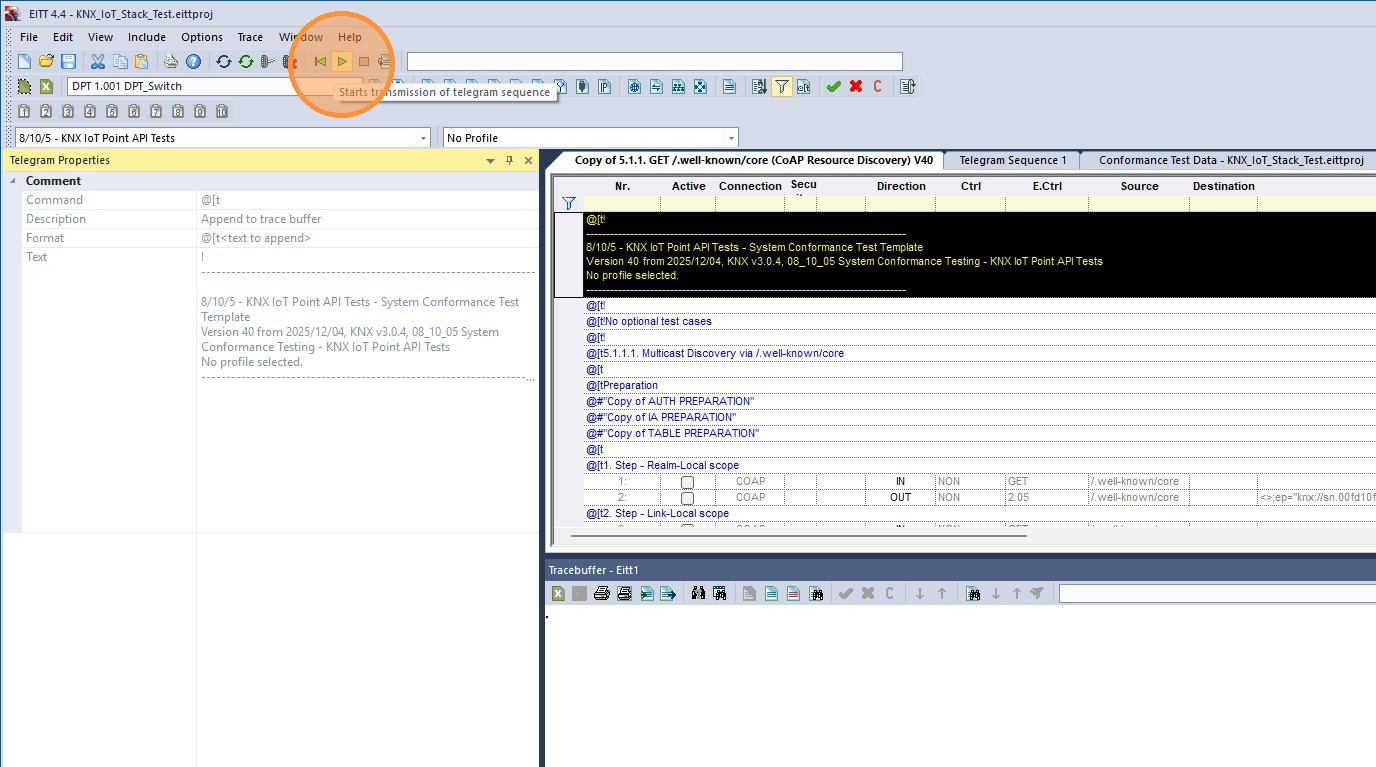Click the globe document icon in the toolbar
Image resolution: width=1376 pixels, height=767 pixels.
pyautogui.click(x=634, y=87)
